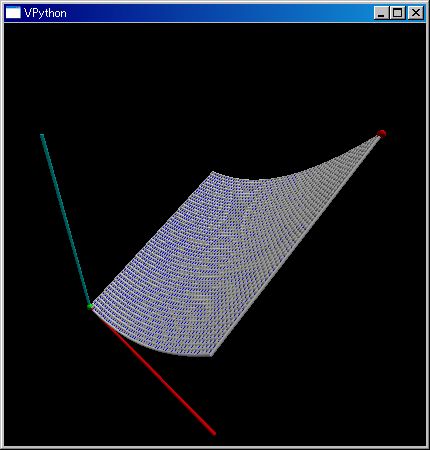Image resolution: width=430 pixels, height=450 pixels.
Task: Select the small red sphere marker
Action: point(382,134)
